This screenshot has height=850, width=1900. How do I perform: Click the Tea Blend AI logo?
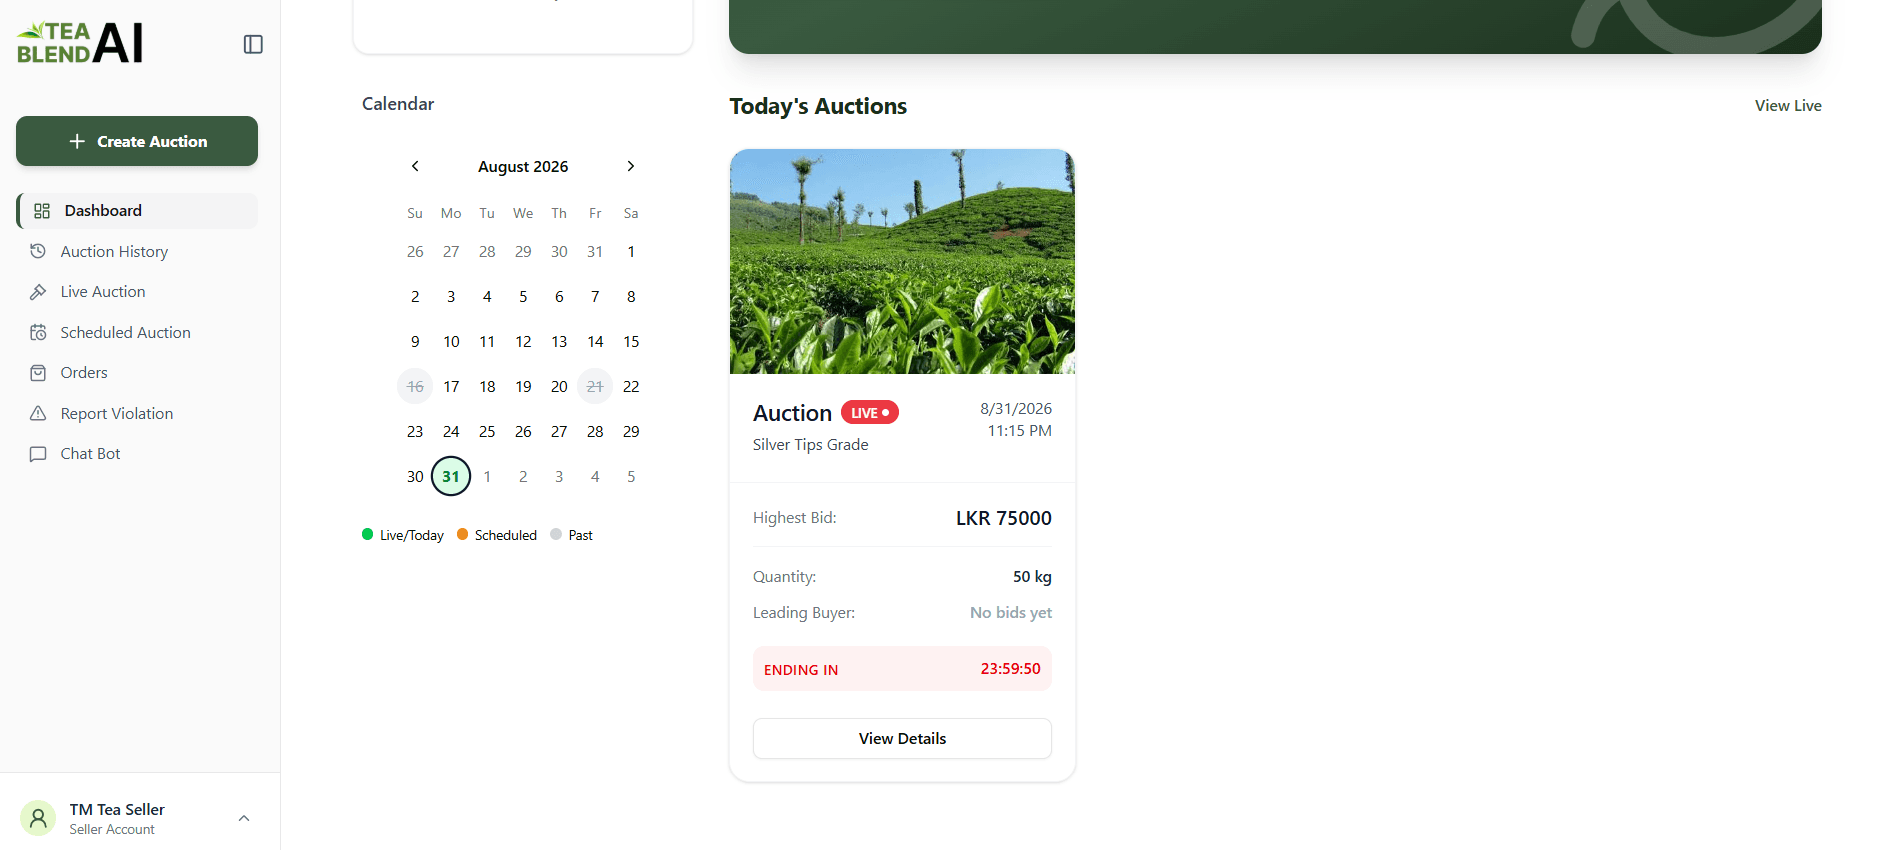point(80,43)
